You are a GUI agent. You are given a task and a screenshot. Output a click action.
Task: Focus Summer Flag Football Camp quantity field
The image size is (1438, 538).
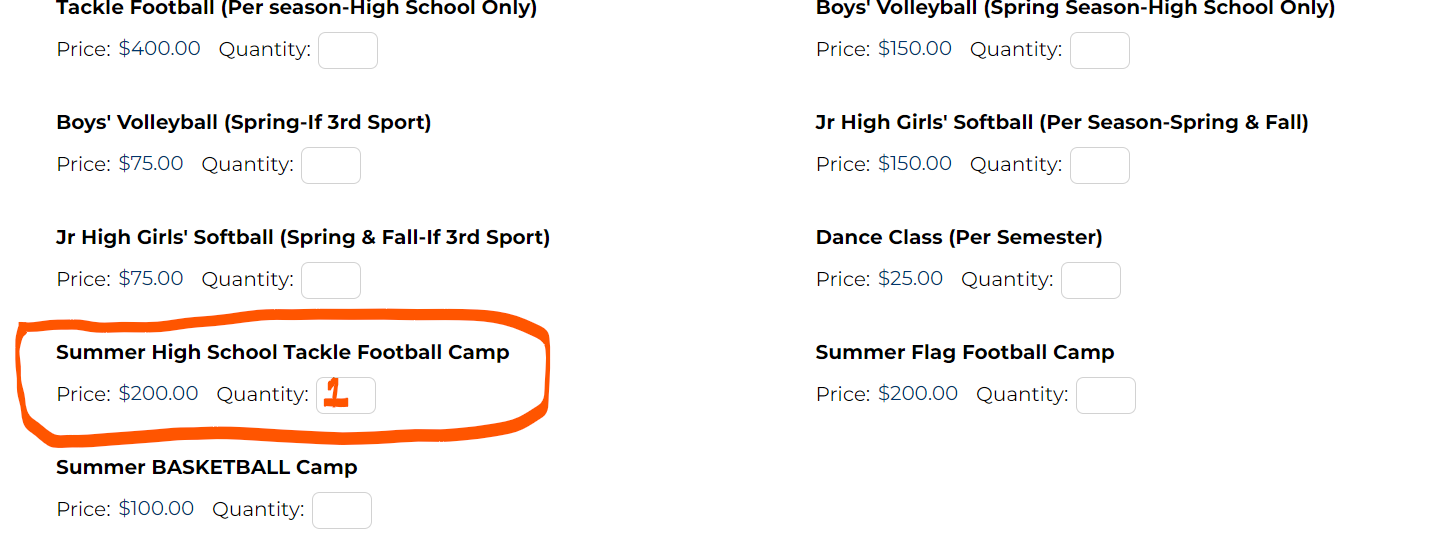coord(1106,395)
